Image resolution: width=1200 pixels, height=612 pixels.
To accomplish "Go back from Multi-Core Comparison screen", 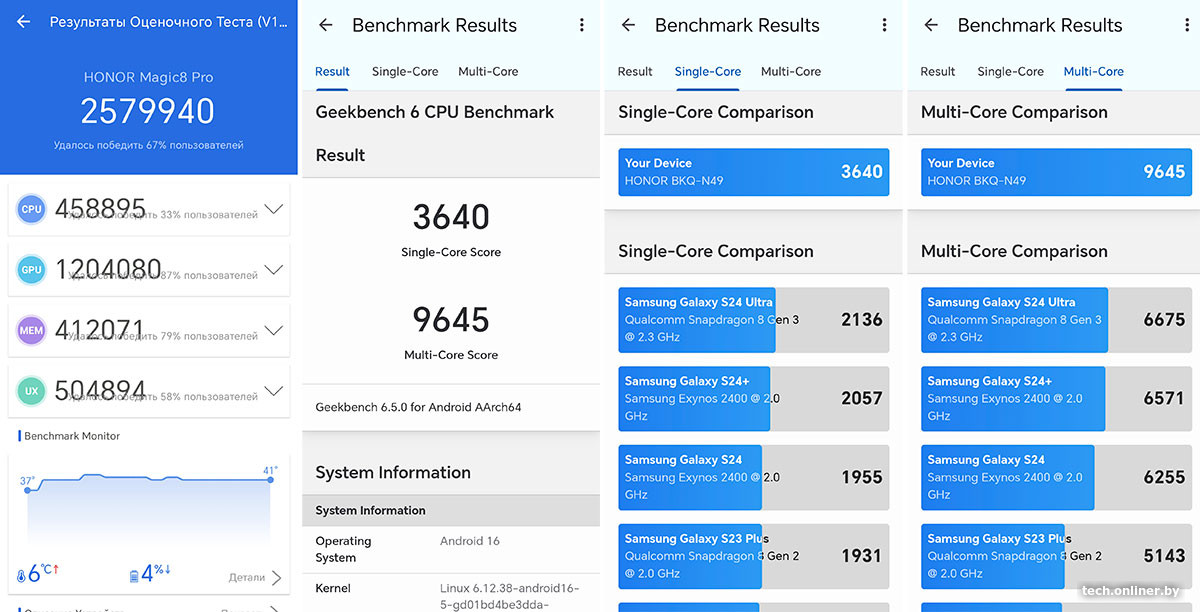I will click(x=931, y=25).
